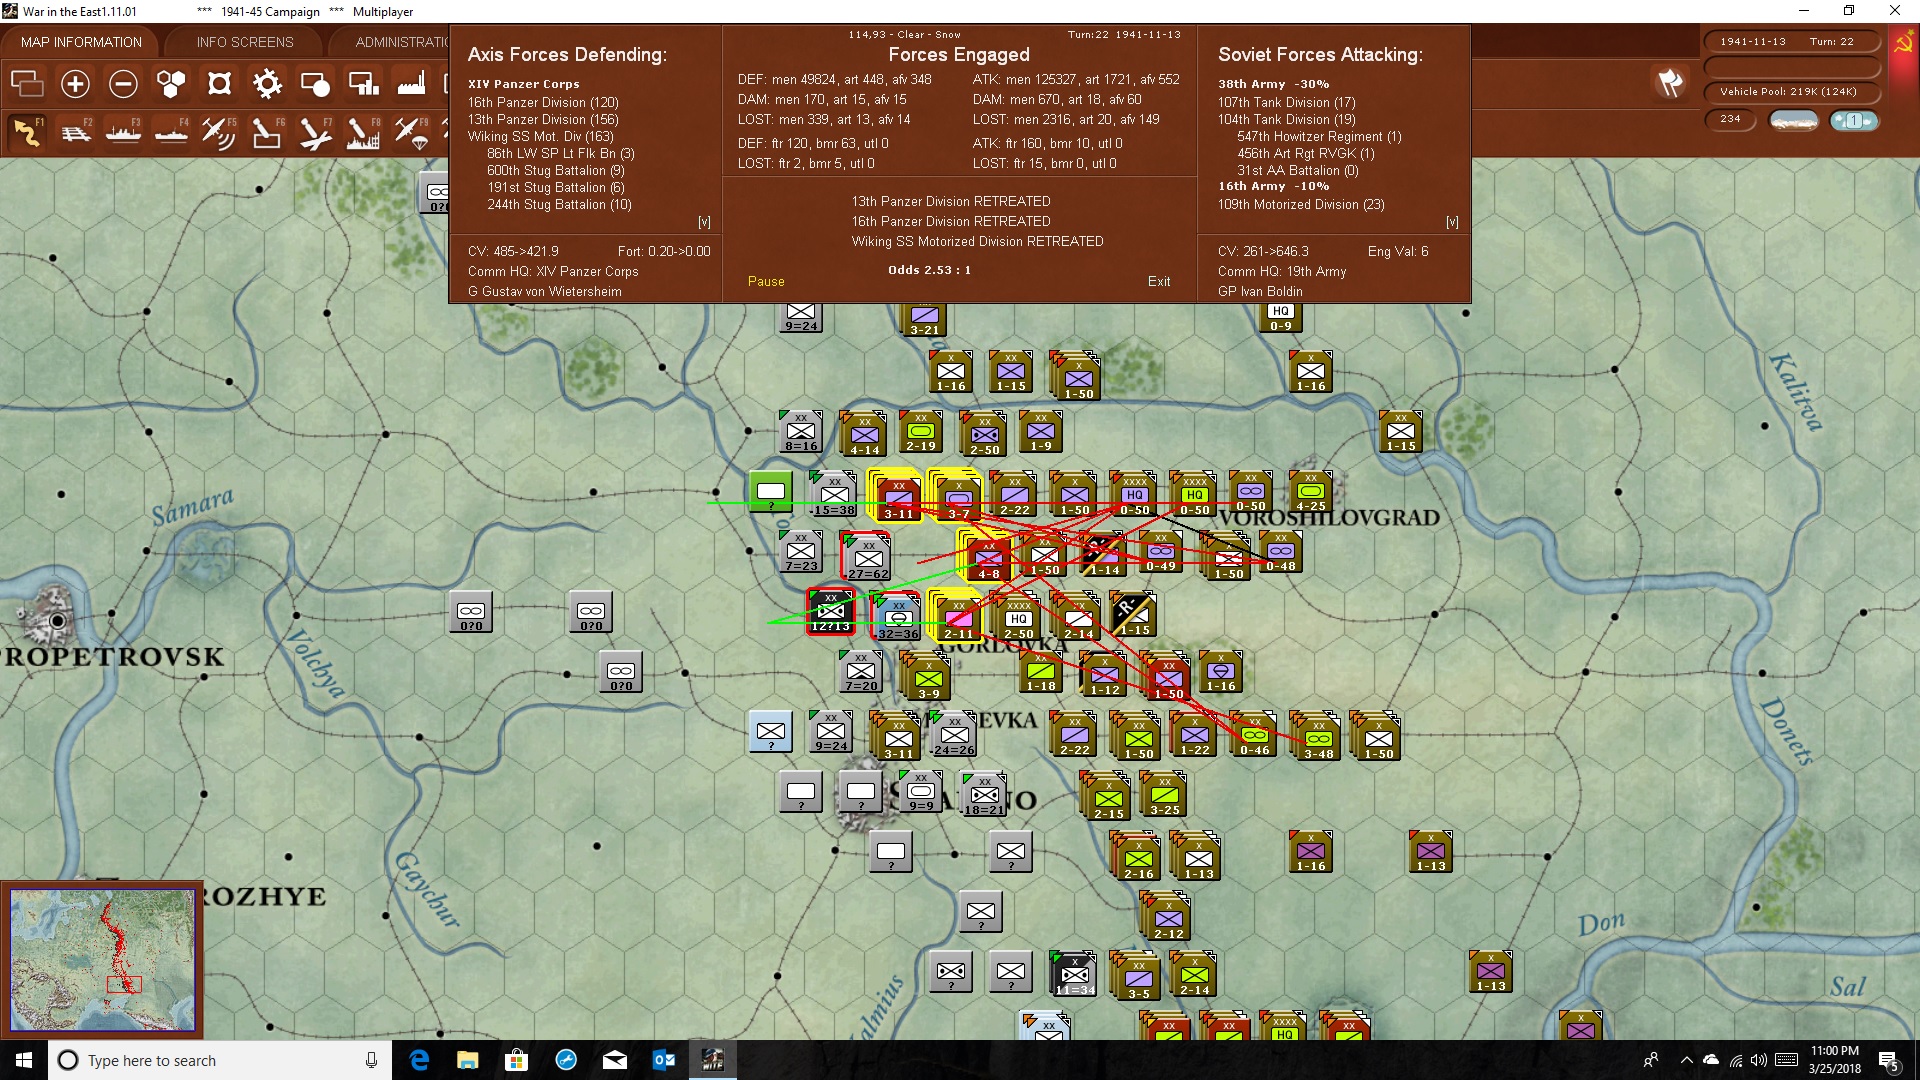Select F8 bomb city mode
This screenshot has width=1920, height=1080.
coord(363,132)
